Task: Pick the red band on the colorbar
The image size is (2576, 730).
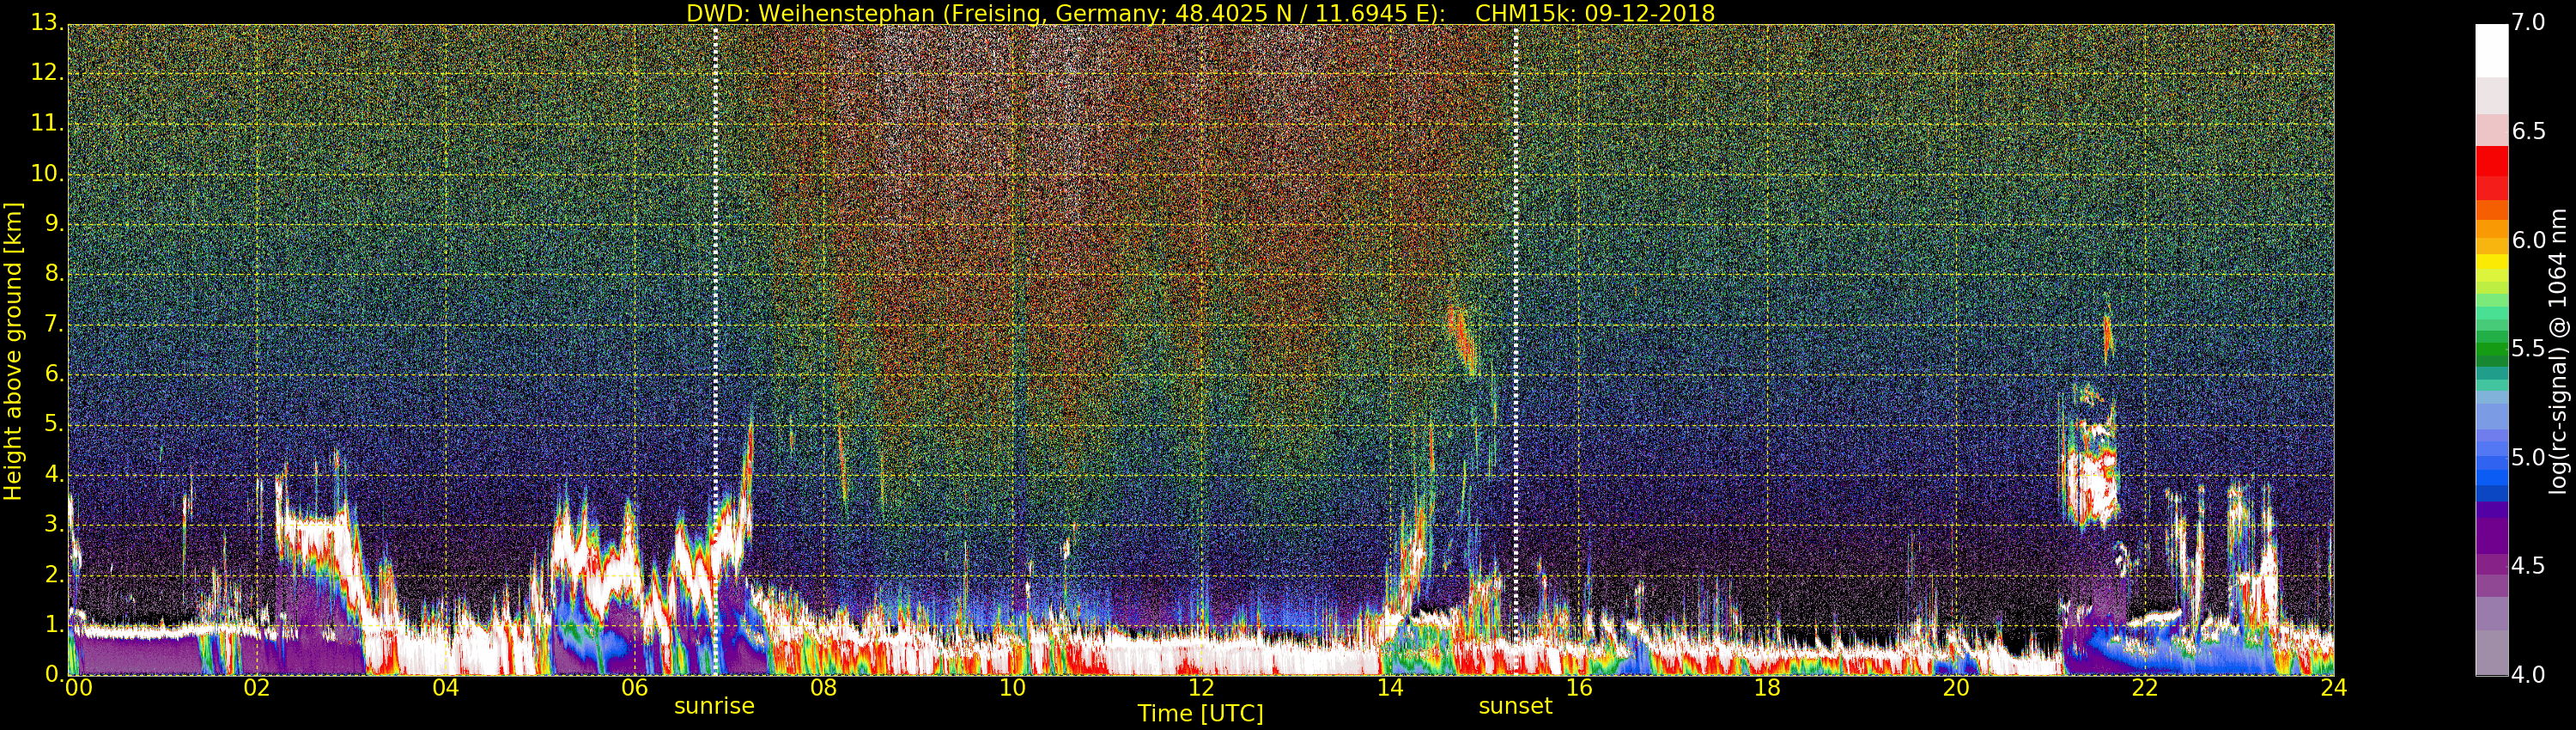Action: coord(2491,172)
